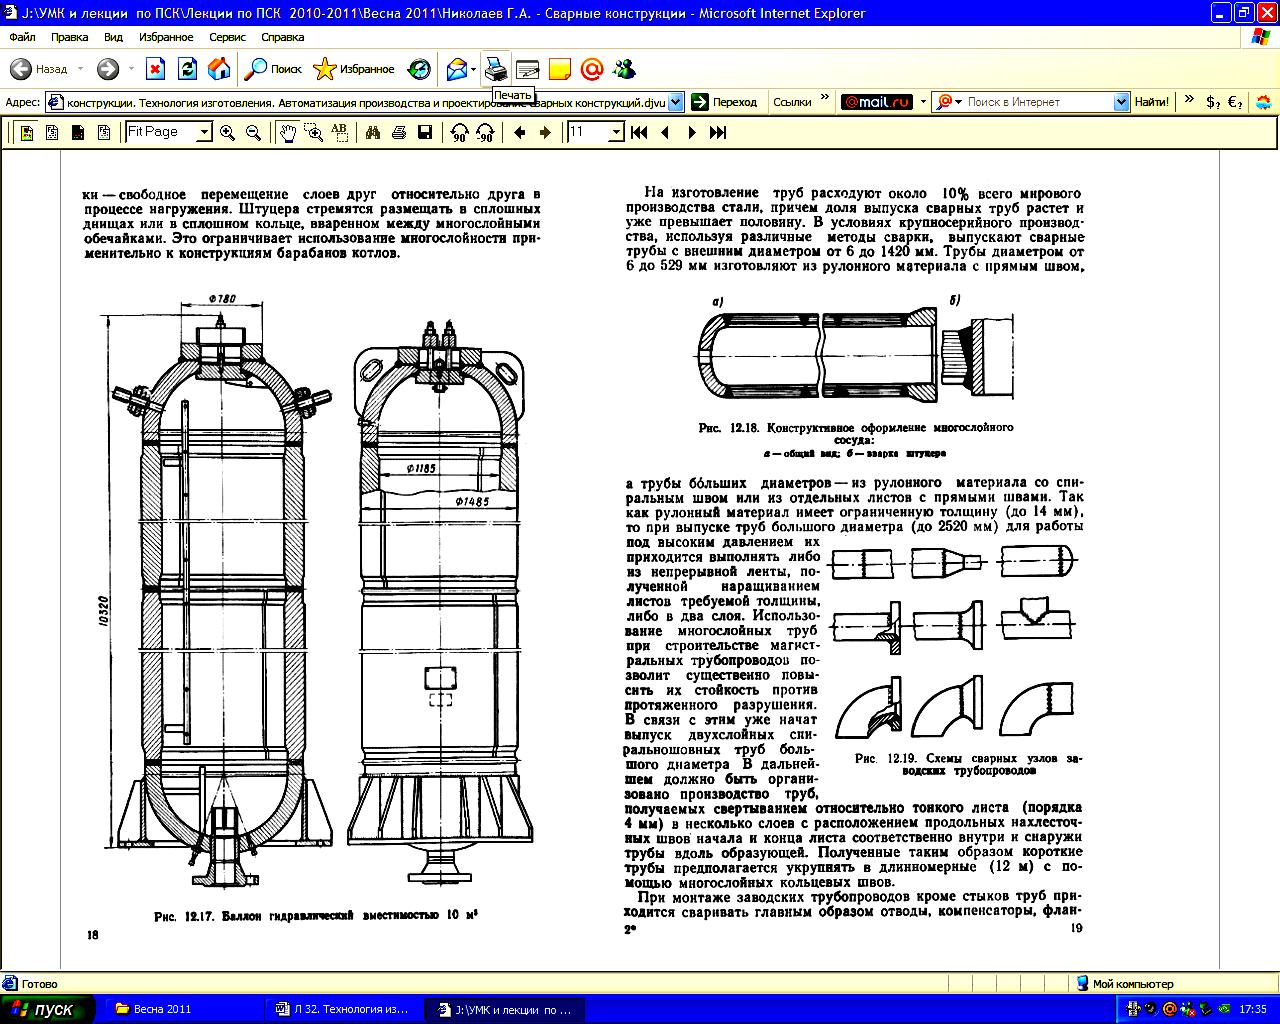The height and width of the screenshot is (1024, 1280).
Task: Refresh the page with the green arrows icon
Action: coord(187,69)
